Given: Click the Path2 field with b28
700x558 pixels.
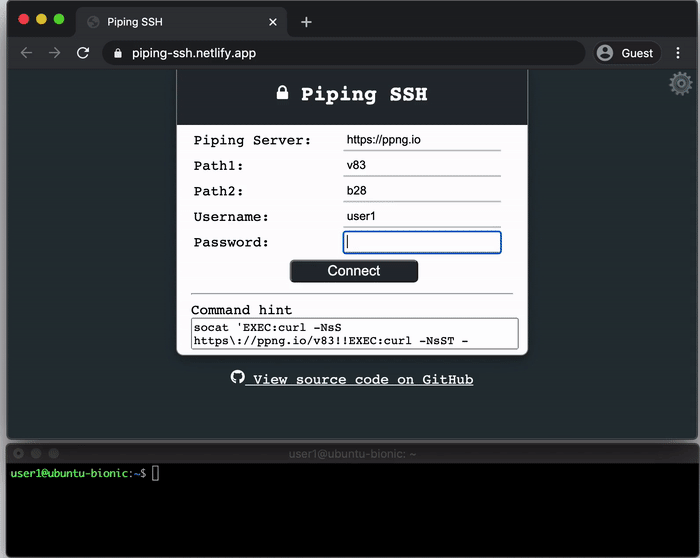Looking at the screenshot, I should 422,191.
